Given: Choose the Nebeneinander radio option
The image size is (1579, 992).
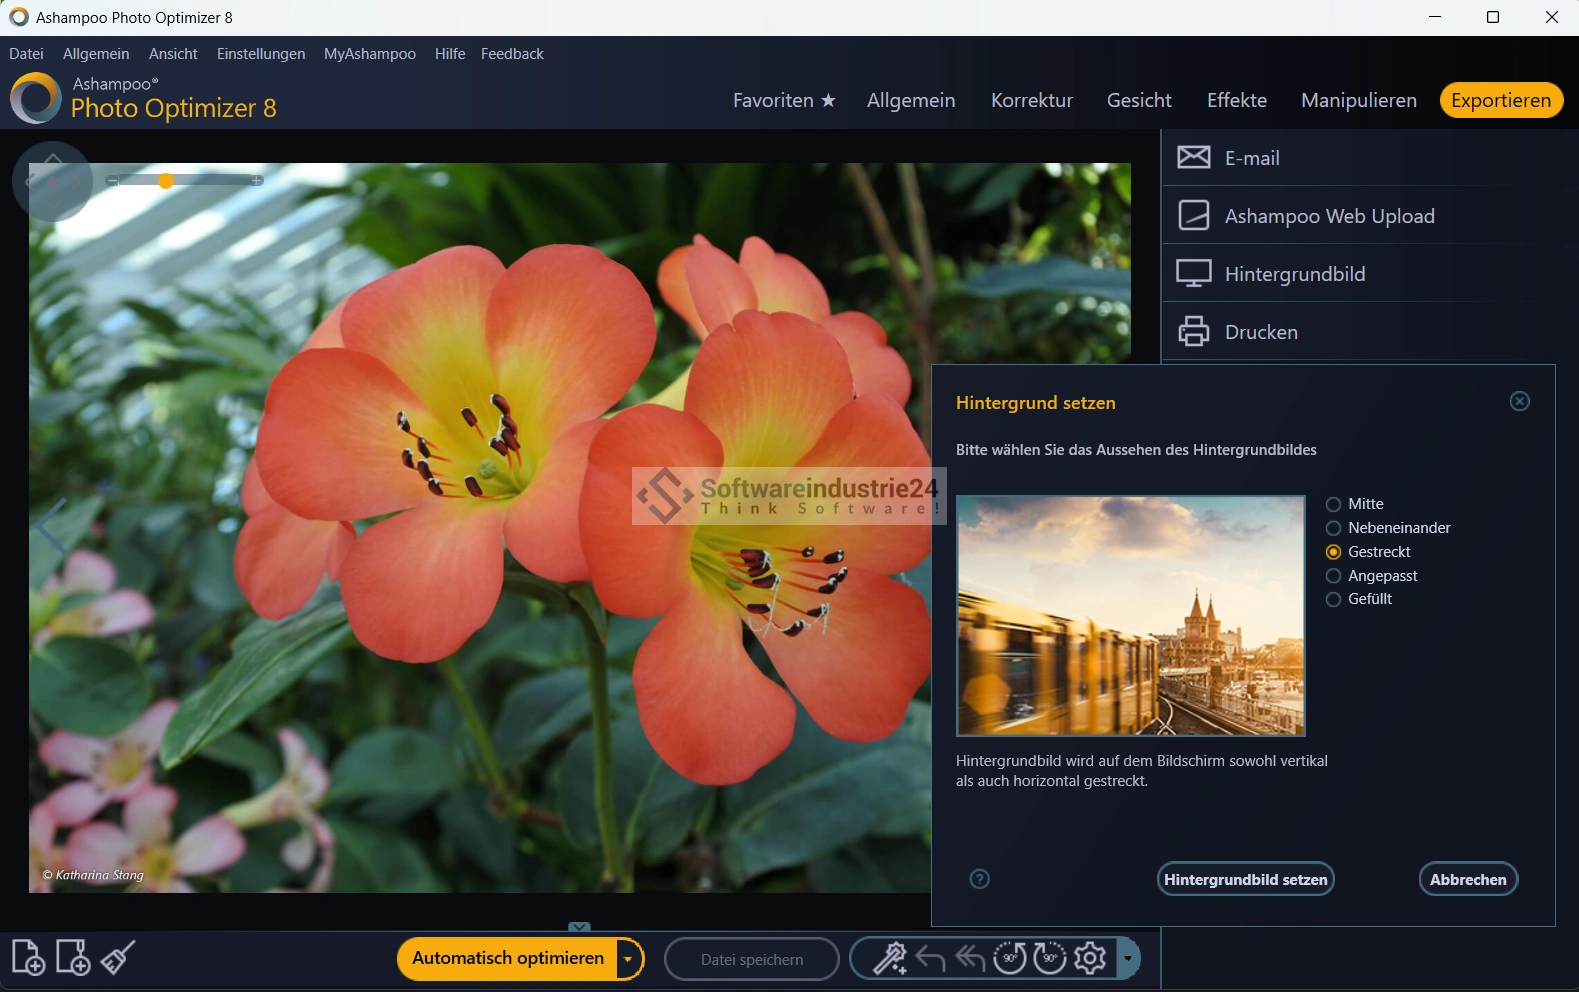Looking at the screenshot, I should coord(1333,528).
